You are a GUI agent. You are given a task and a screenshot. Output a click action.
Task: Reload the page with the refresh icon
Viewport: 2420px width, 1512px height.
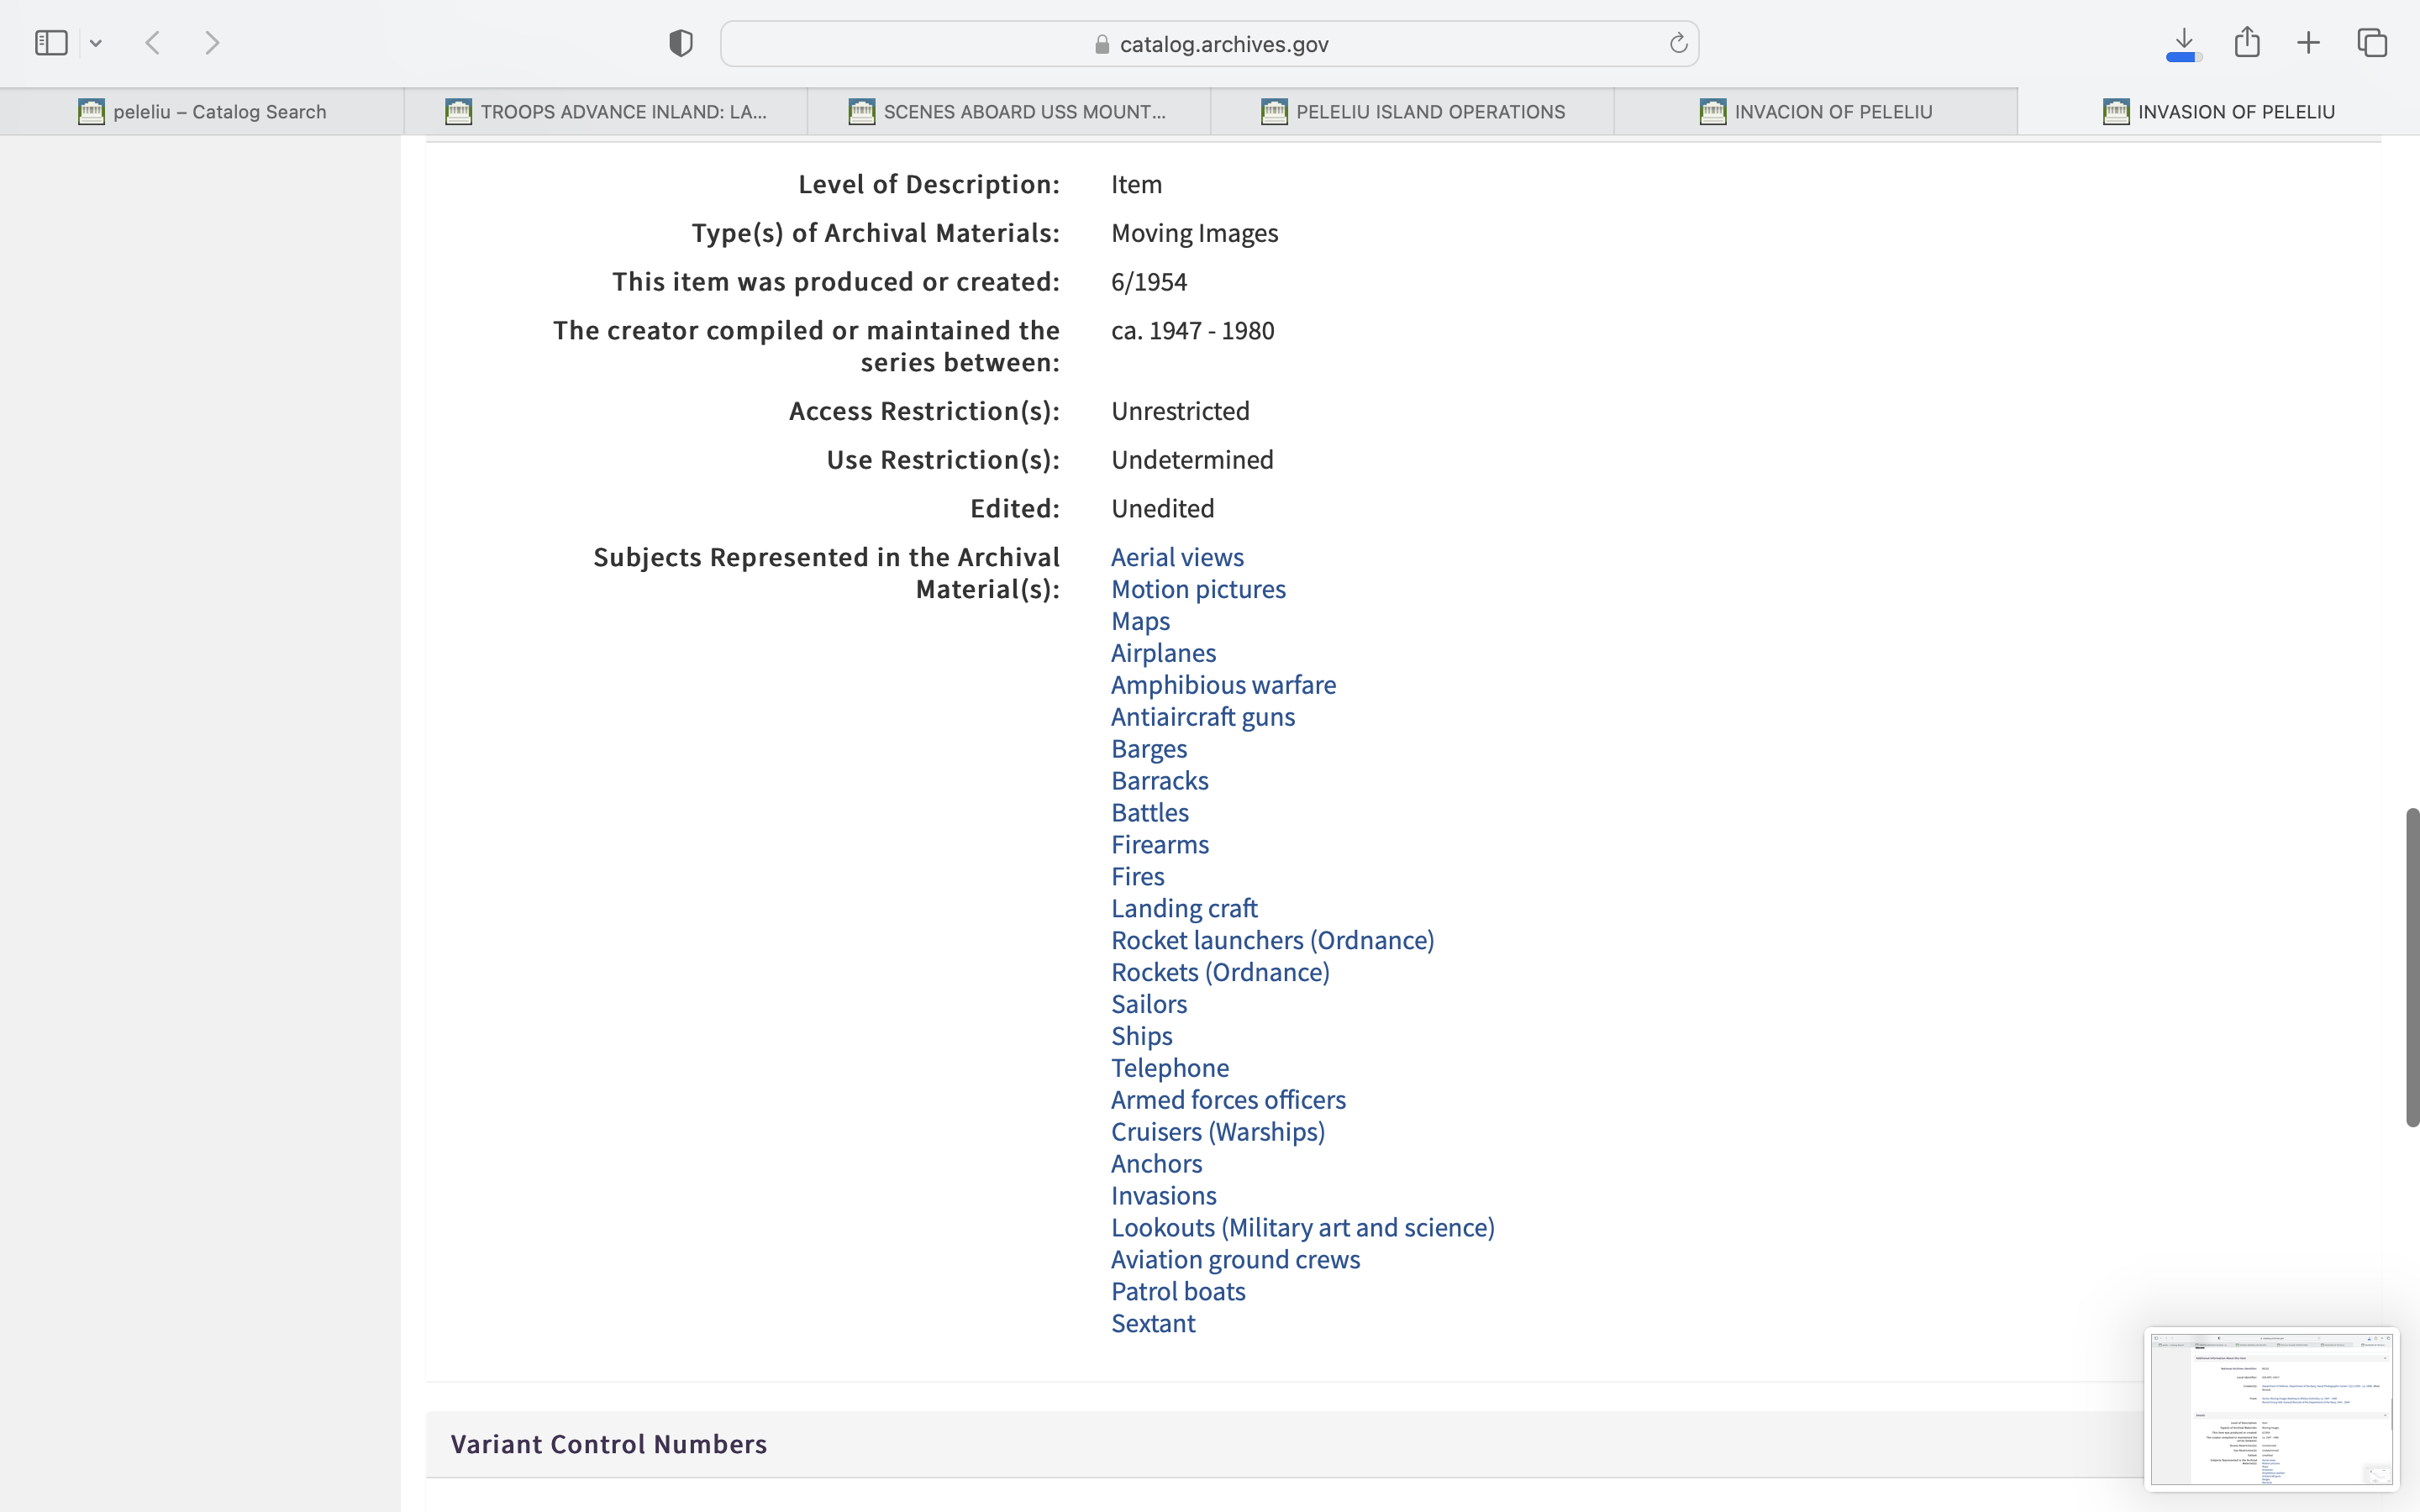tap(1678, 43)
